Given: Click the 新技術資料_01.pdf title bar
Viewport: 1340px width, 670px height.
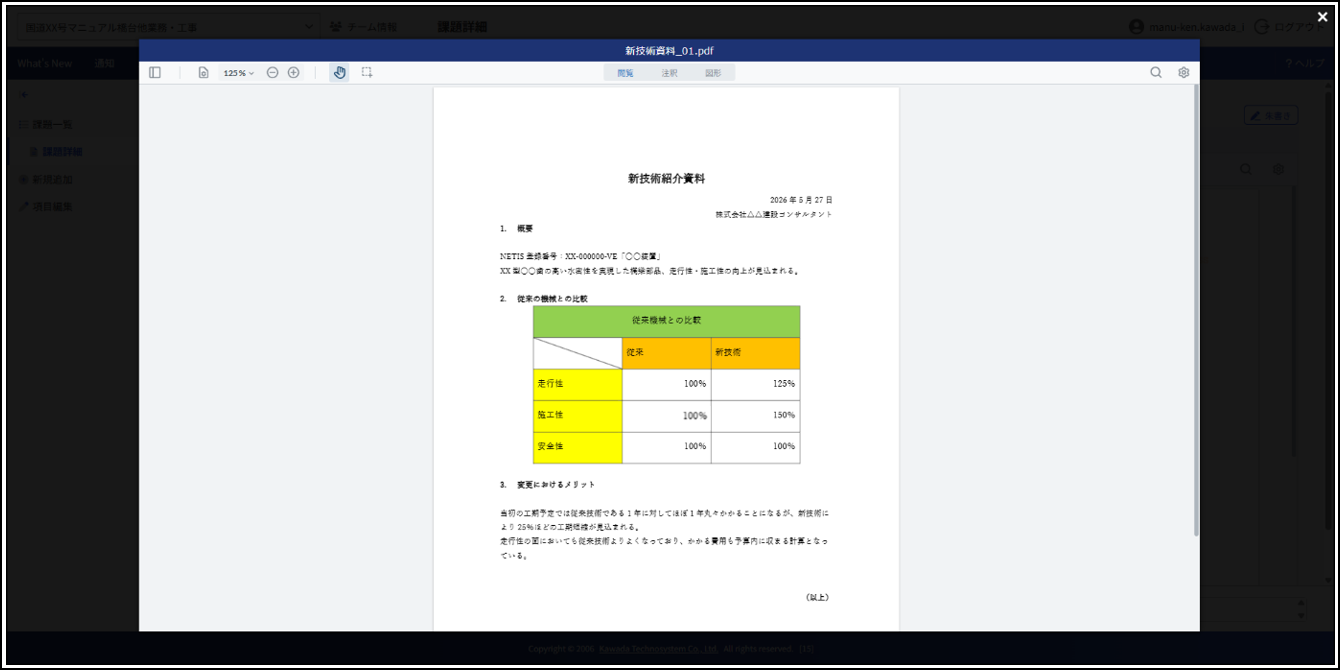Looking at the screenshot, I should 669,51.
